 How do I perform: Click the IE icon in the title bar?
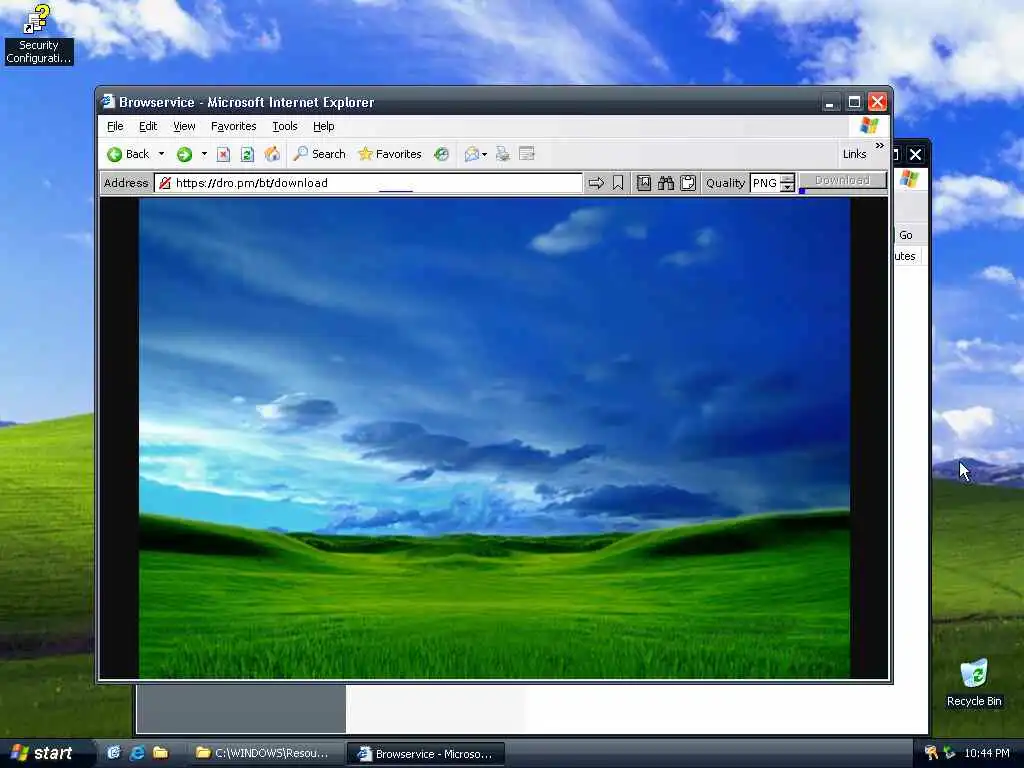(108, 102)
